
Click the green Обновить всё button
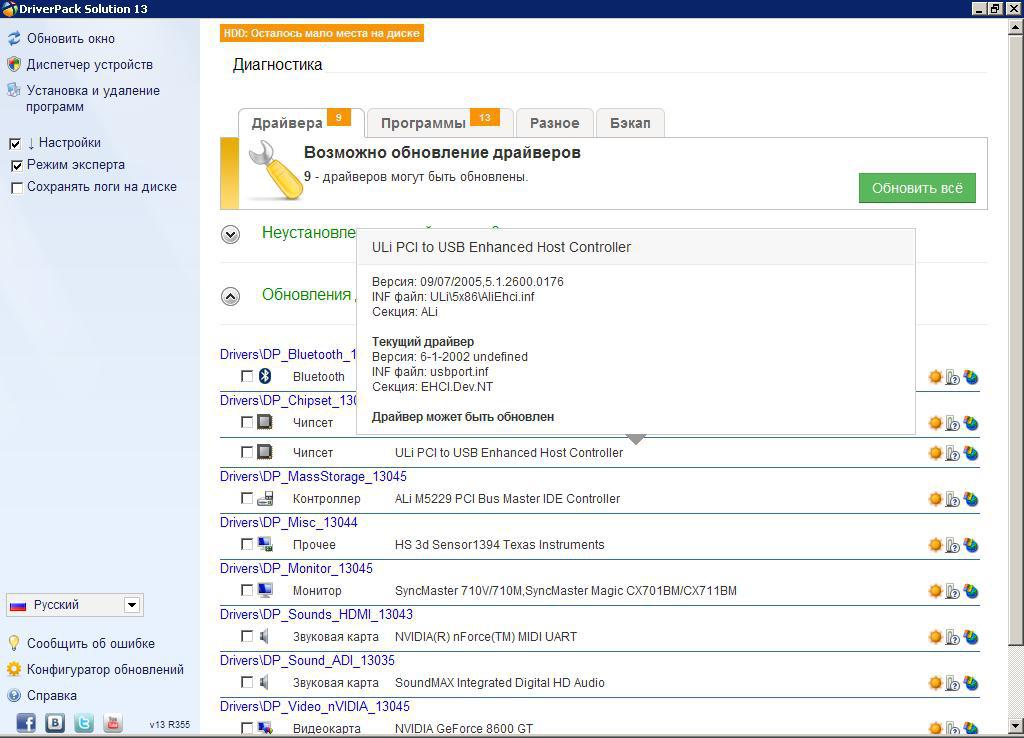pos(917,188)
